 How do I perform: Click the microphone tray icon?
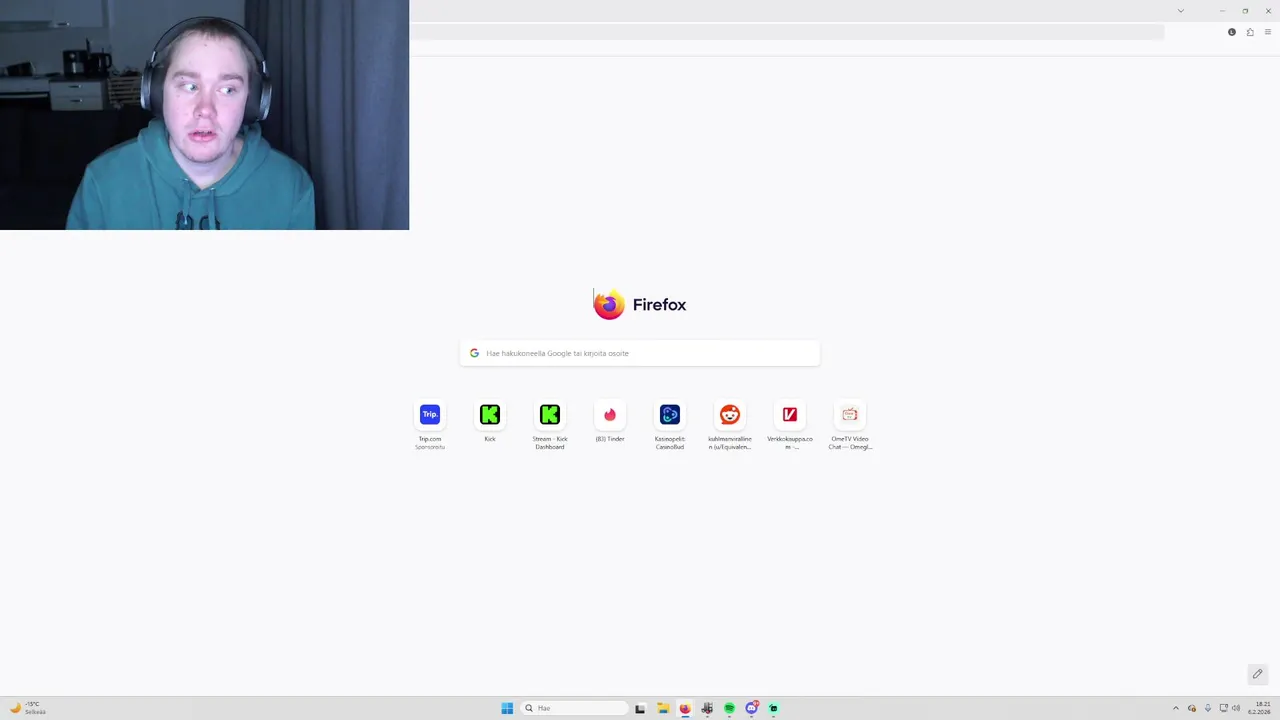point(1208,708)
